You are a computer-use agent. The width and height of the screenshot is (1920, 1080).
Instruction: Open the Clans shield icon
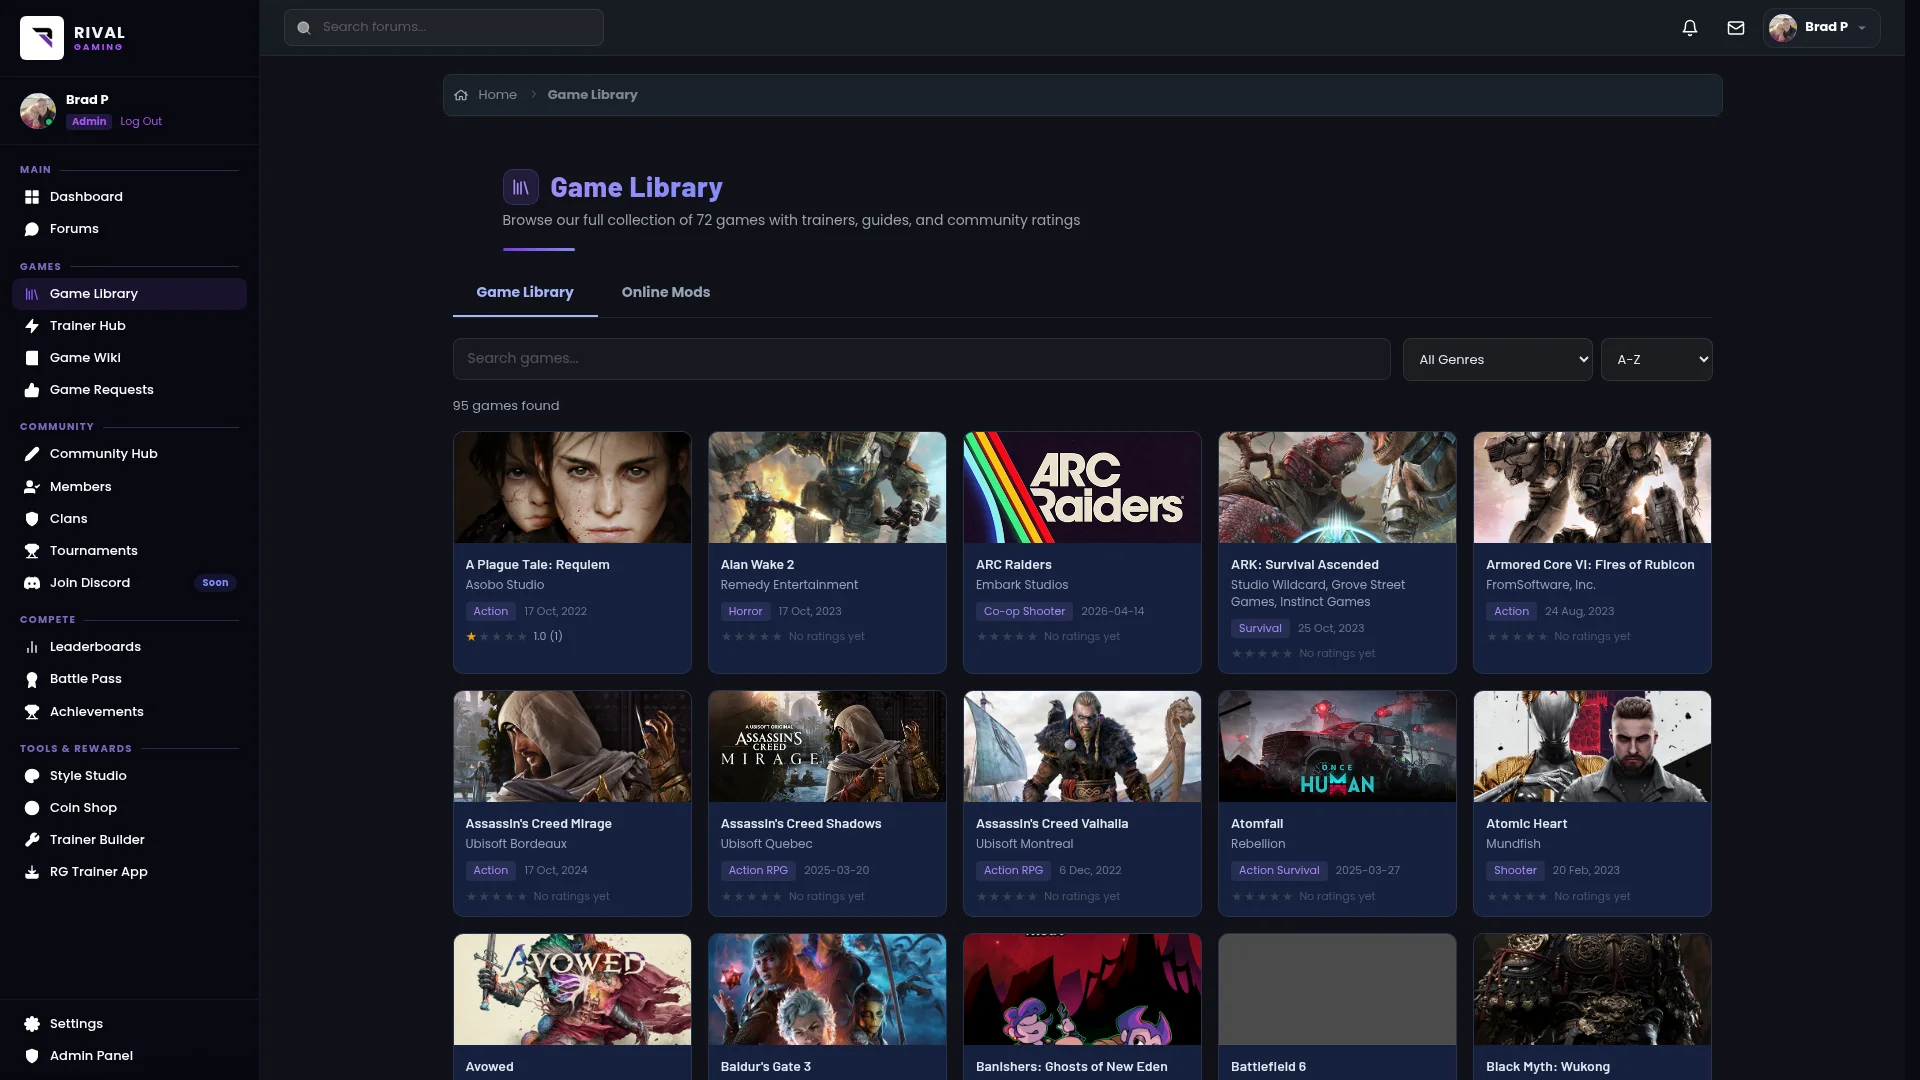32,519
